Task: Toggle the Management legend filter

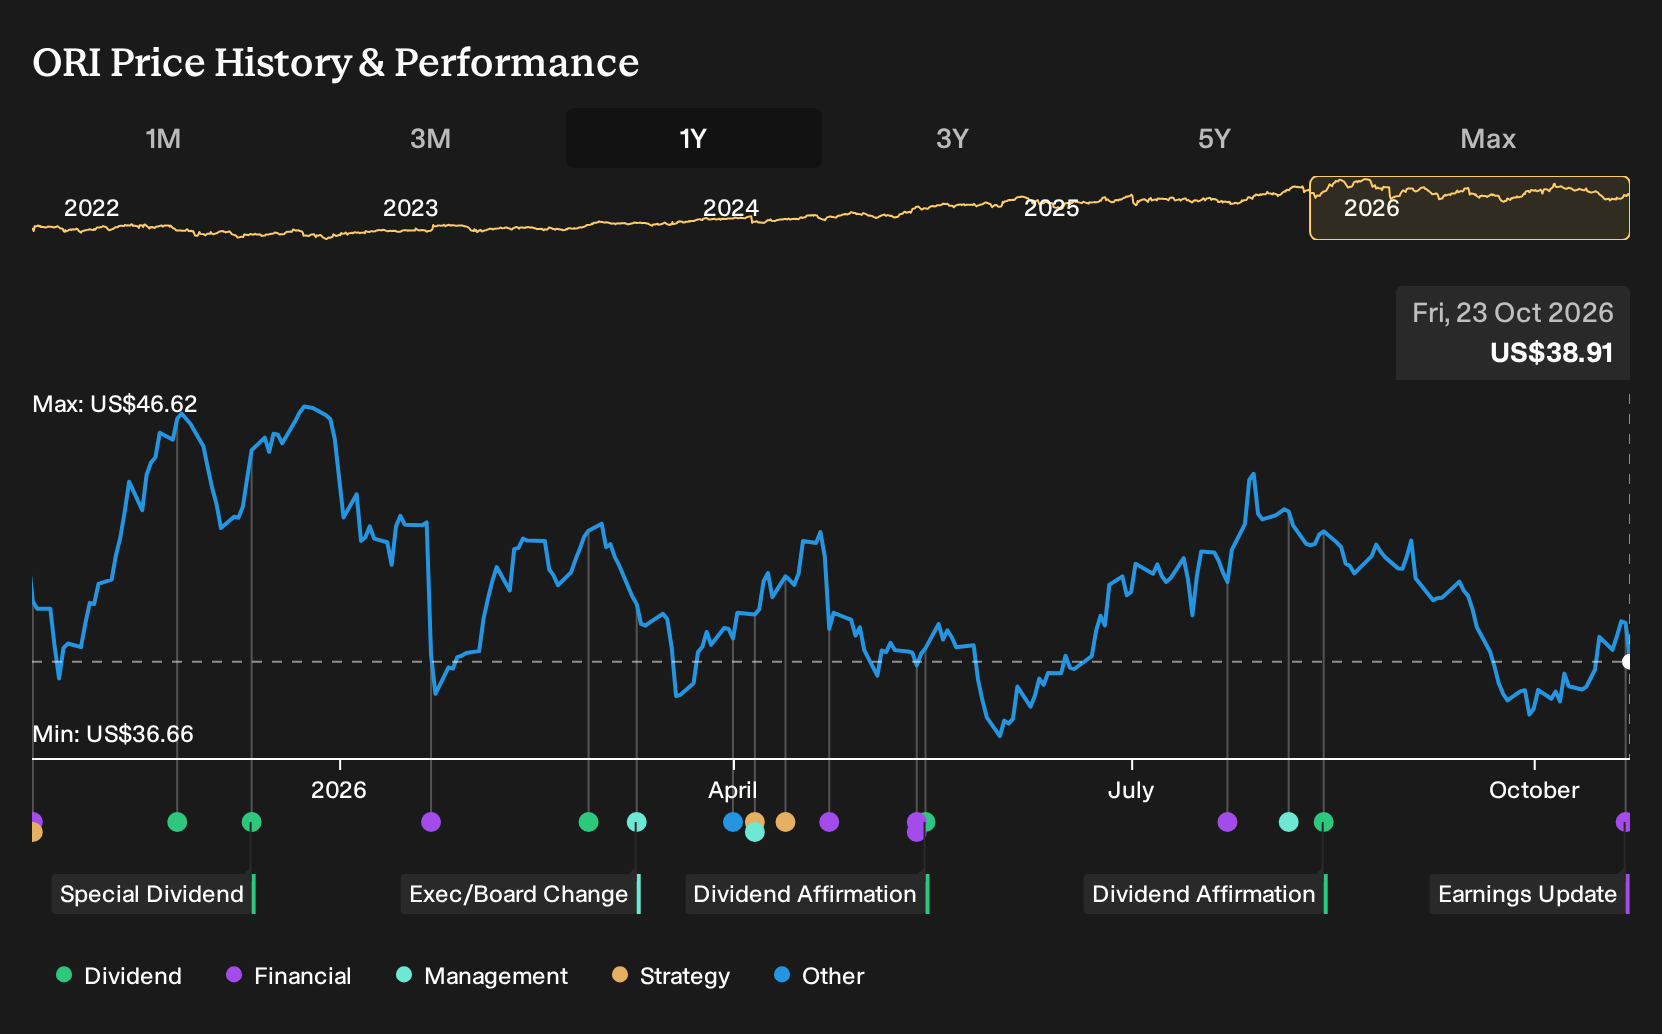Action: coord(482,976)
